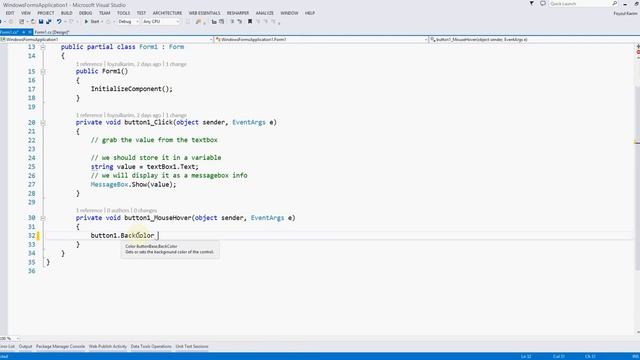
Task: Open the TEAM menu
Action: click(104, 13)
